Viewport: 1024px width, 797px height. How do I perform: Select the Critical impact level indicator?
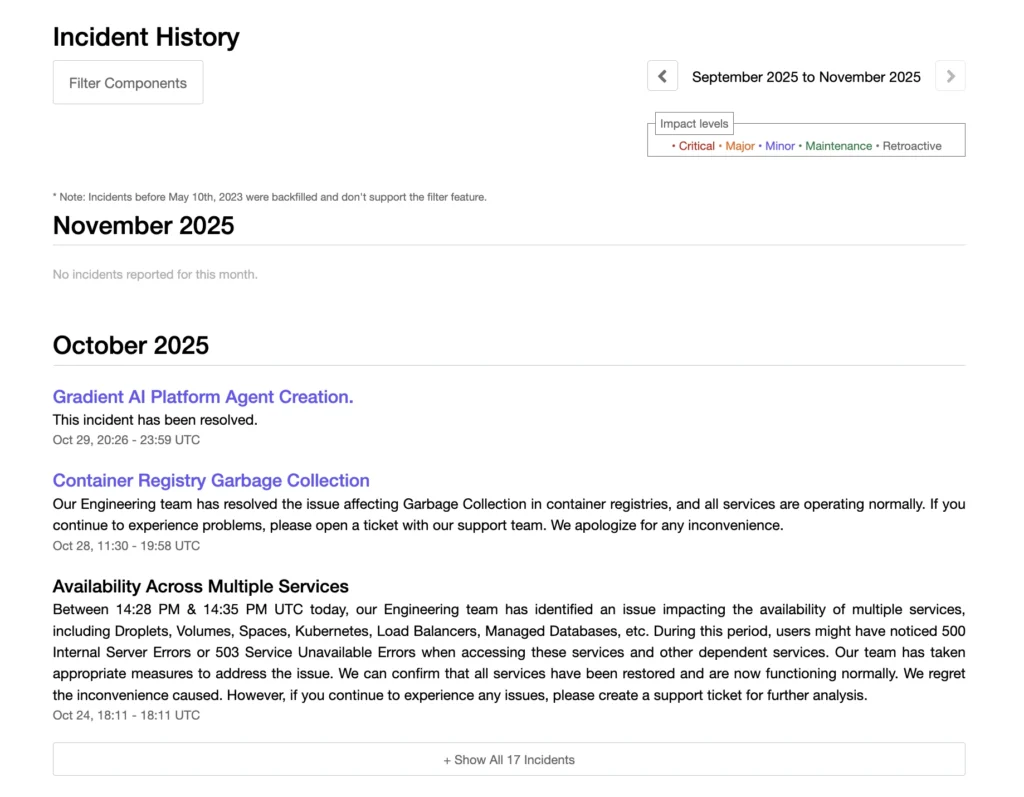click(697, 145)
